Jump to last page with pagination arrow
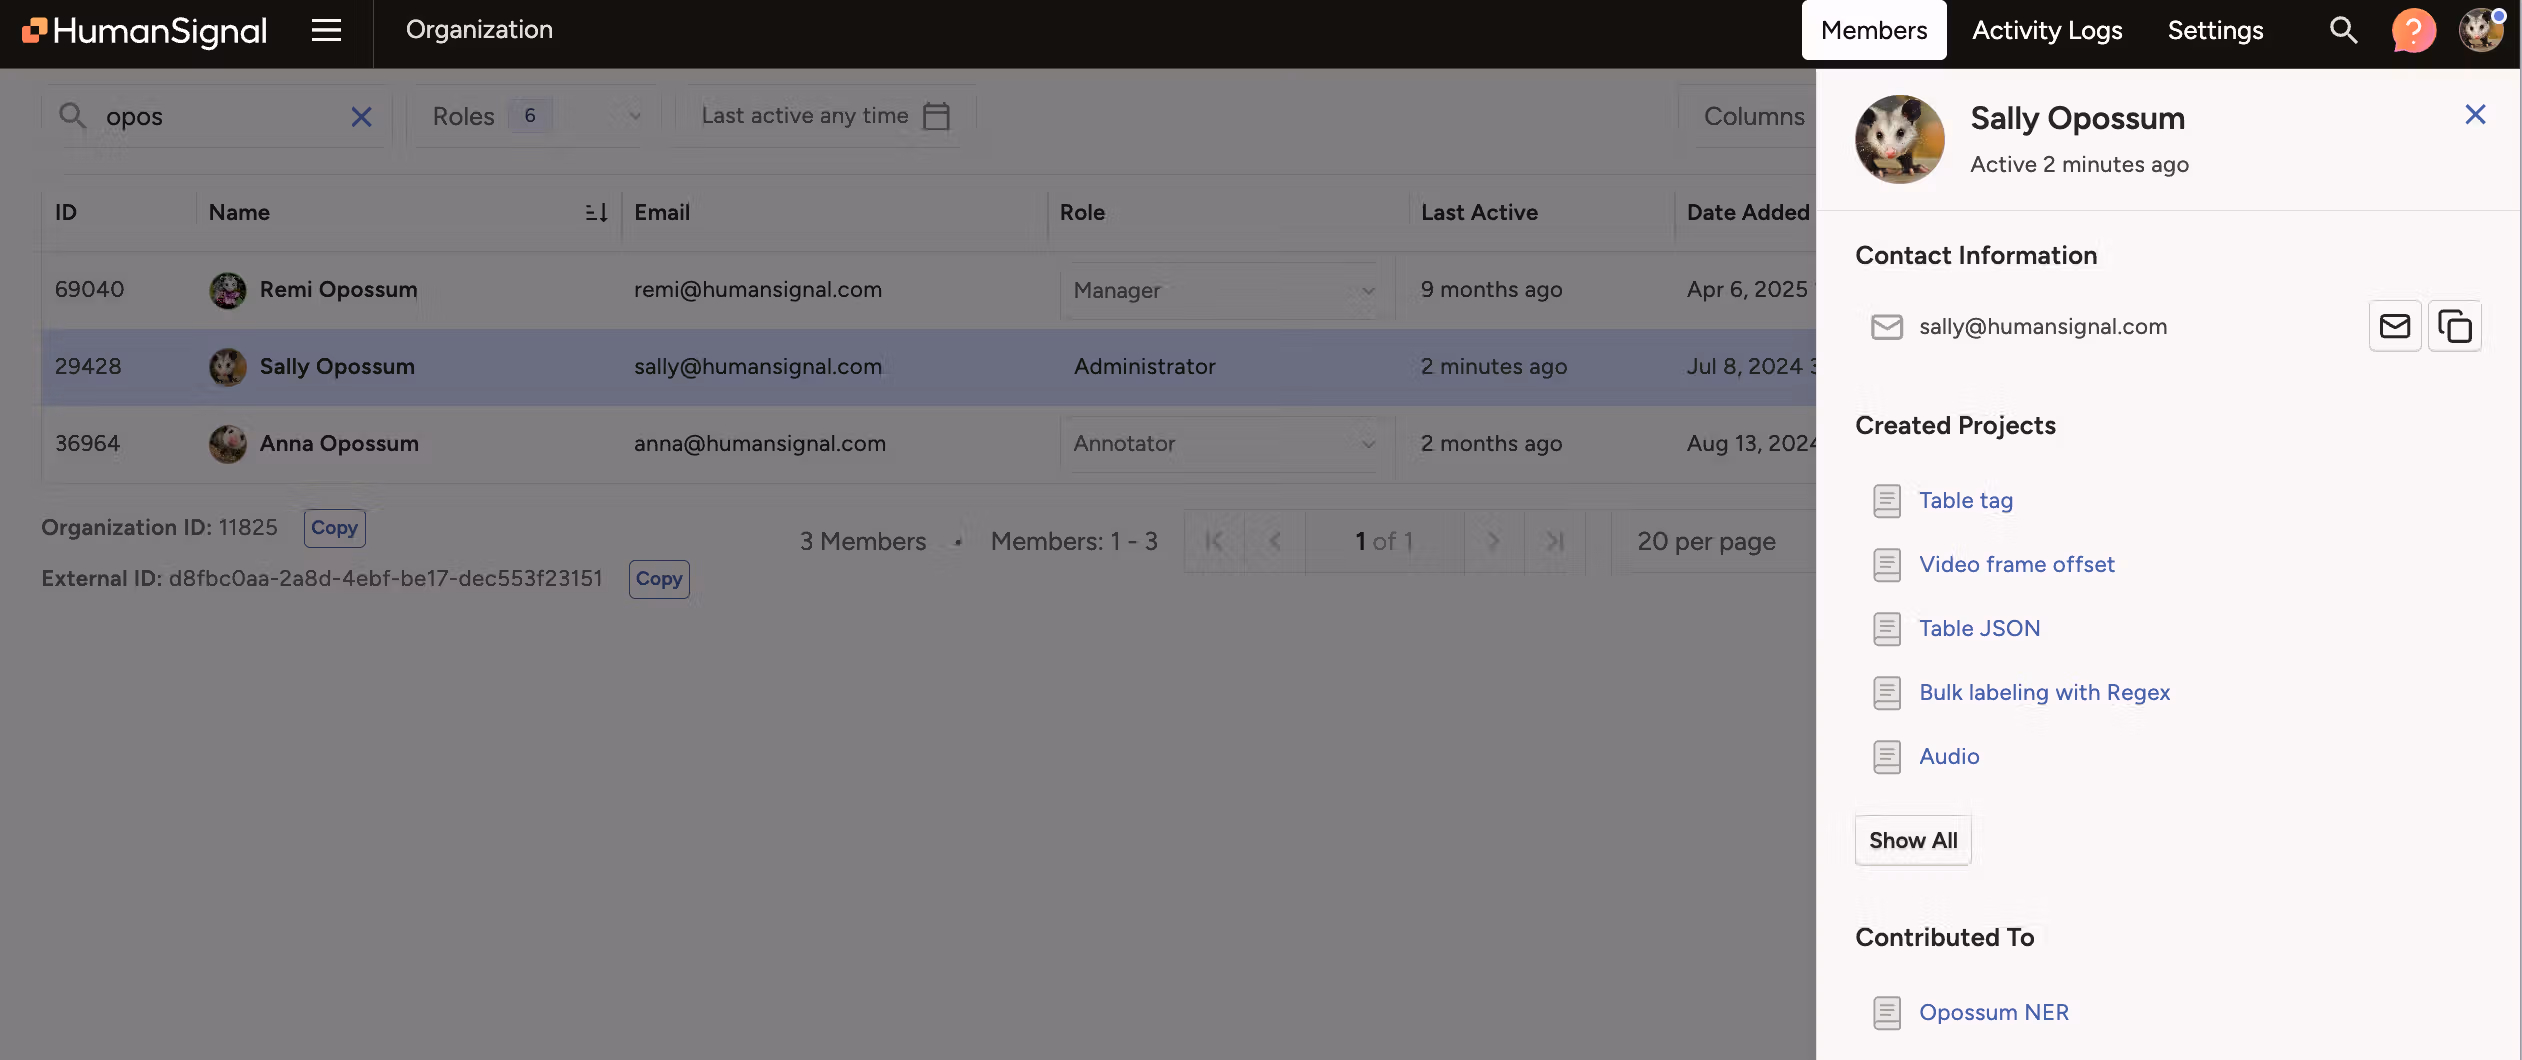Screen dimensions: 2522x1060 tap(1554, 541)
